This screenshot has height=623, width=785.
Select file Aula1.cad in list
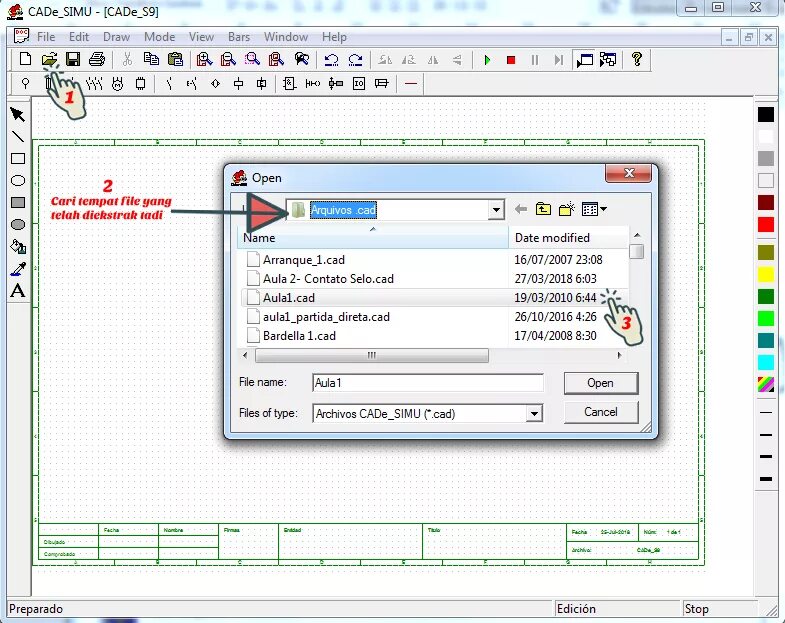(288, 298)
